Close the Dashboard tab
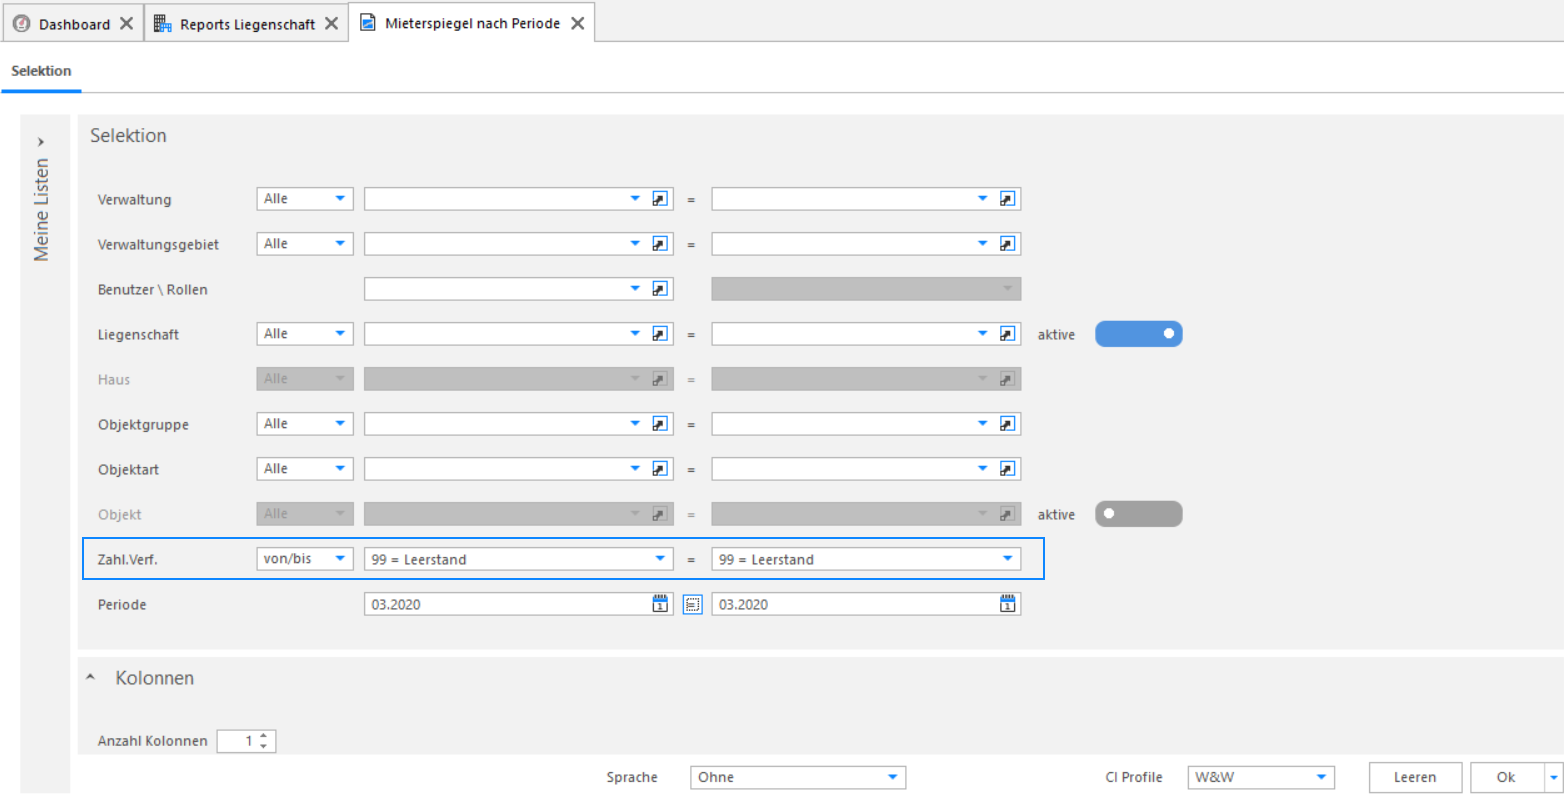 coord(126,23)
